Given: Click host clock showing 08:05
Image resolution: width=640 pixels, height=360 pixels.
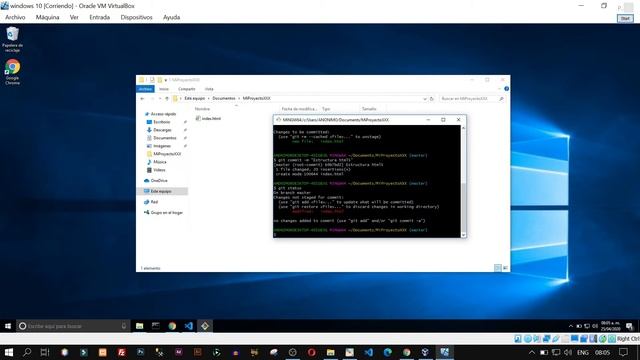Looking at the screenshot, I should (x=602, y=352).
